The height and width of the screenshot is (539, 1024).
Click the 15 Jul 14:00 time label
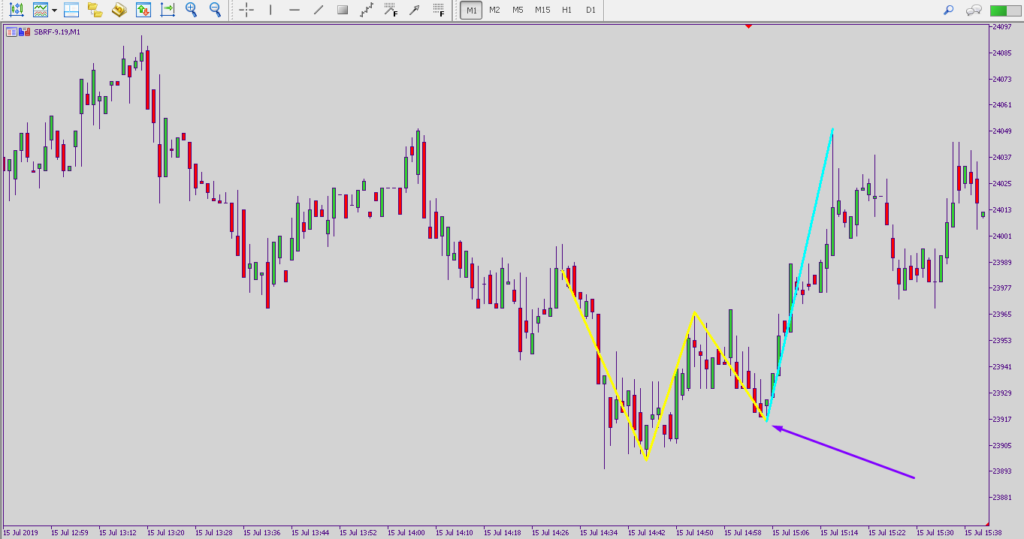point(406,533)
